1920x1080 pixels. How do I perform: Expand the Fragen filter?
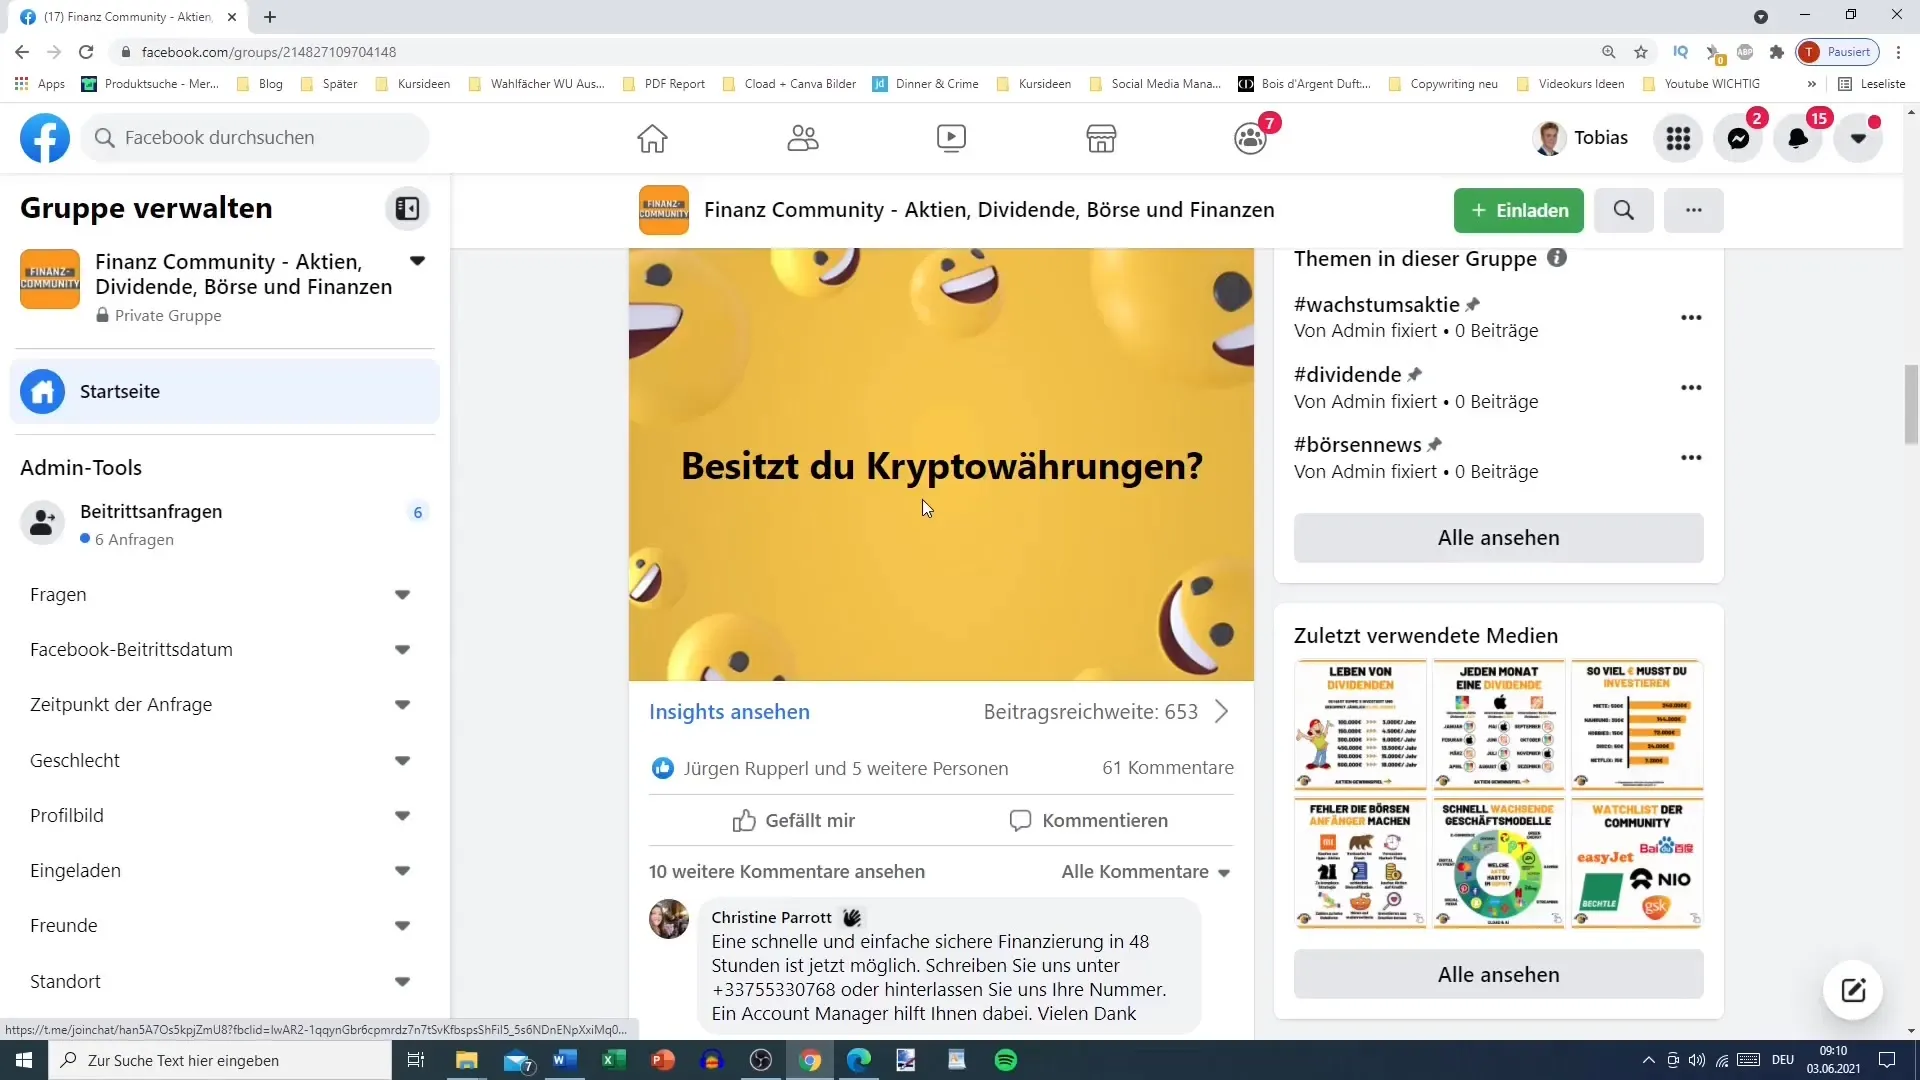[402, 595]
